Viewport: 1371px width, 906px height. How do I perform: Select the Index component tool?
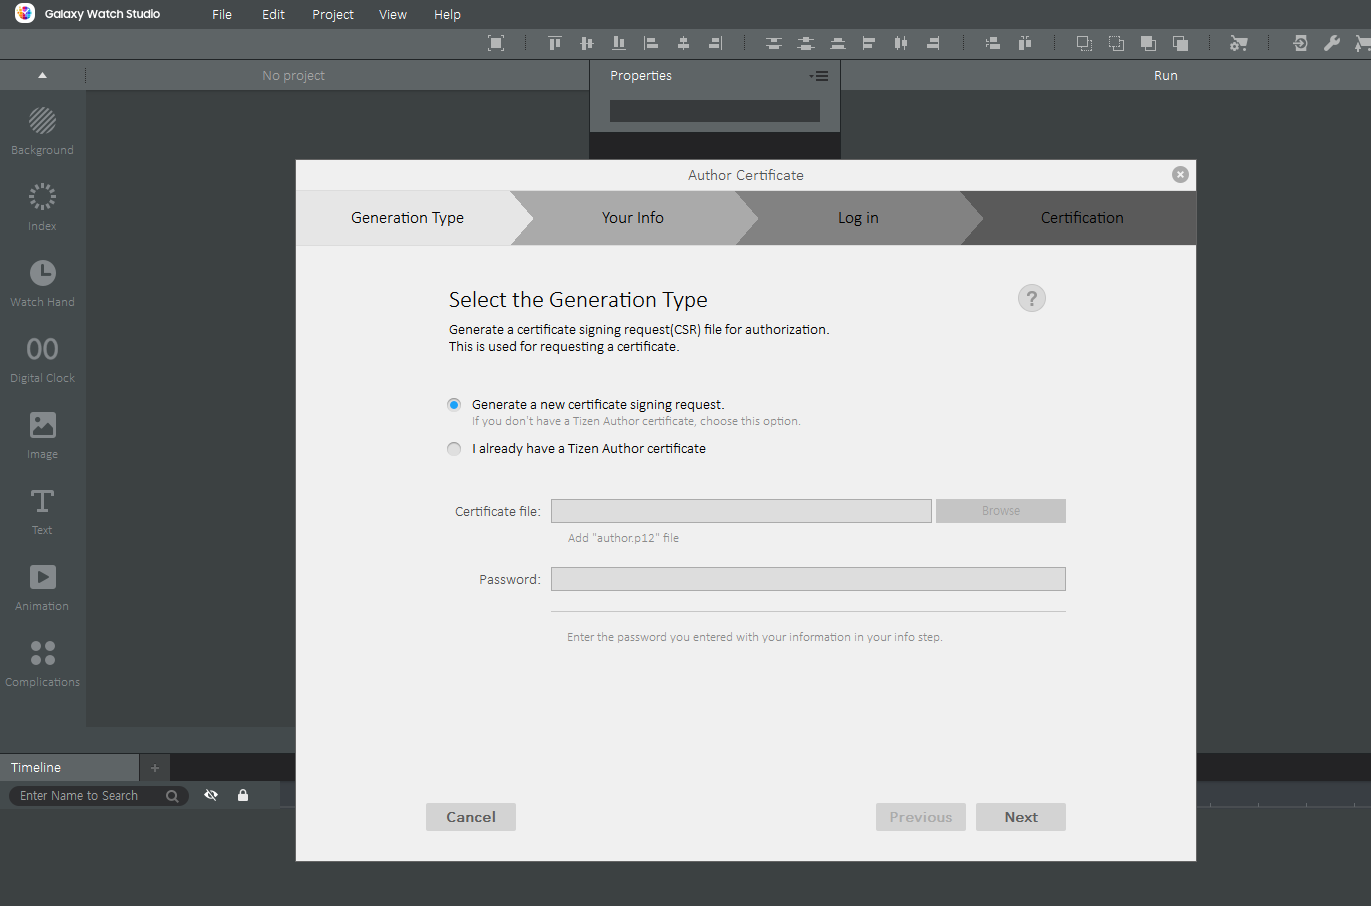tap(42, 207)
